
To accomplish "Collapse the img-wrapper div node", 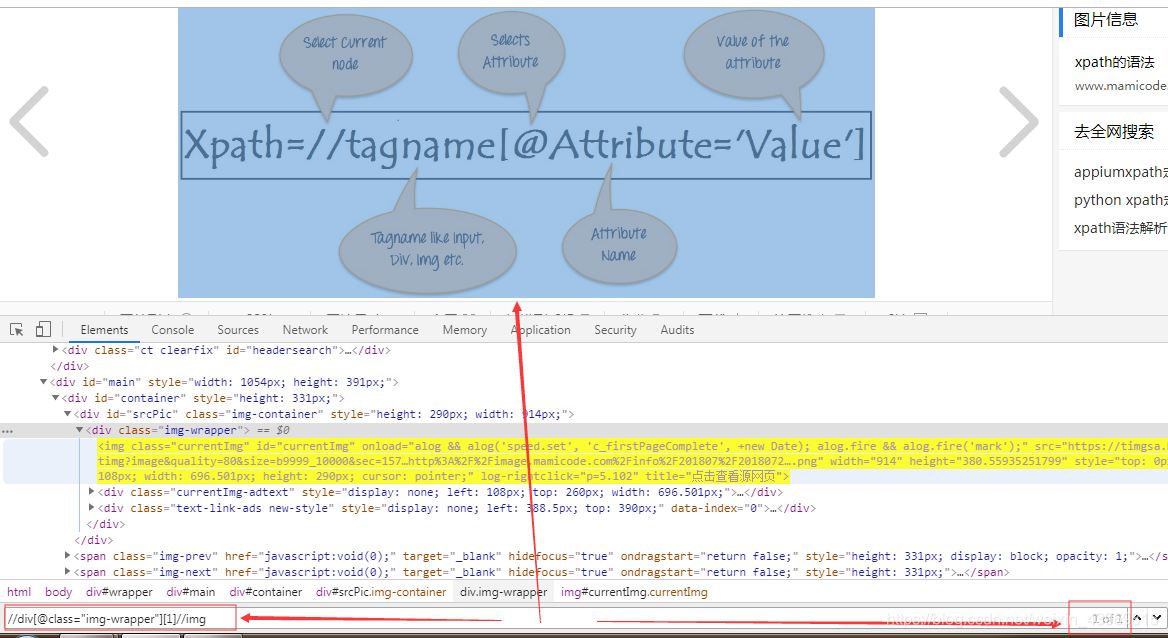I will [79, 430].
